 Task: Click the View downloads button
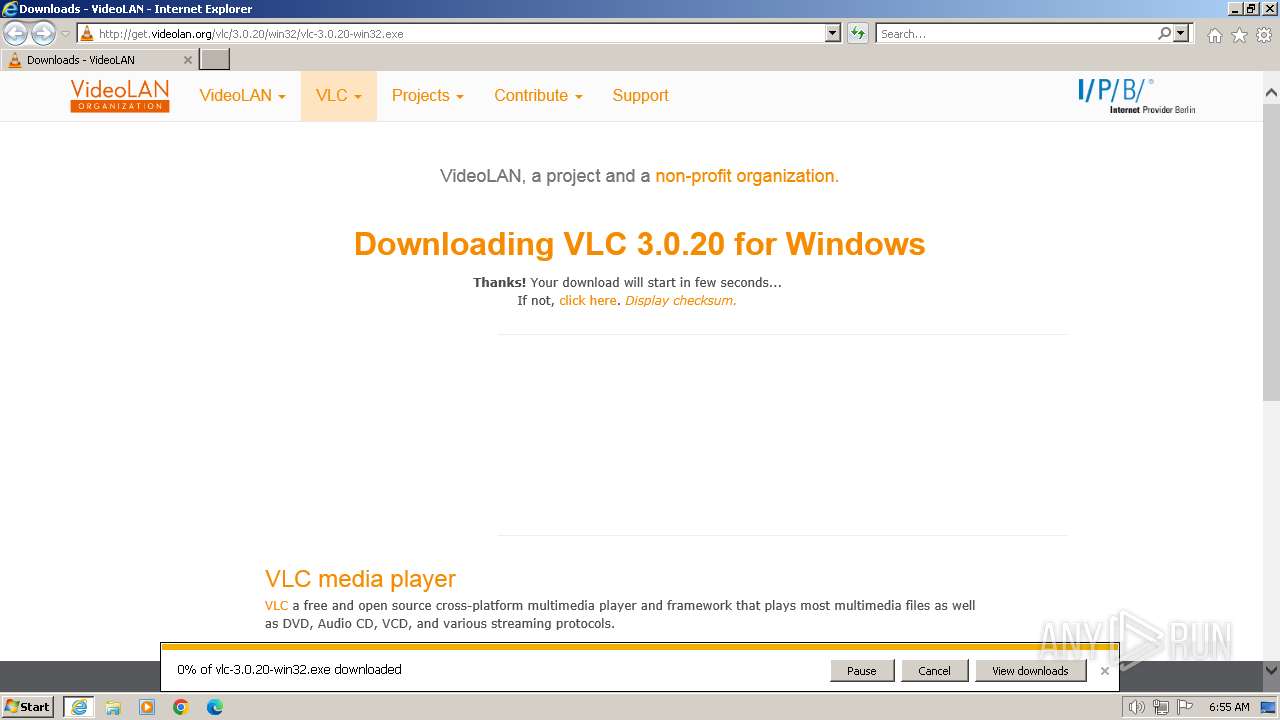pos(1030,671)
